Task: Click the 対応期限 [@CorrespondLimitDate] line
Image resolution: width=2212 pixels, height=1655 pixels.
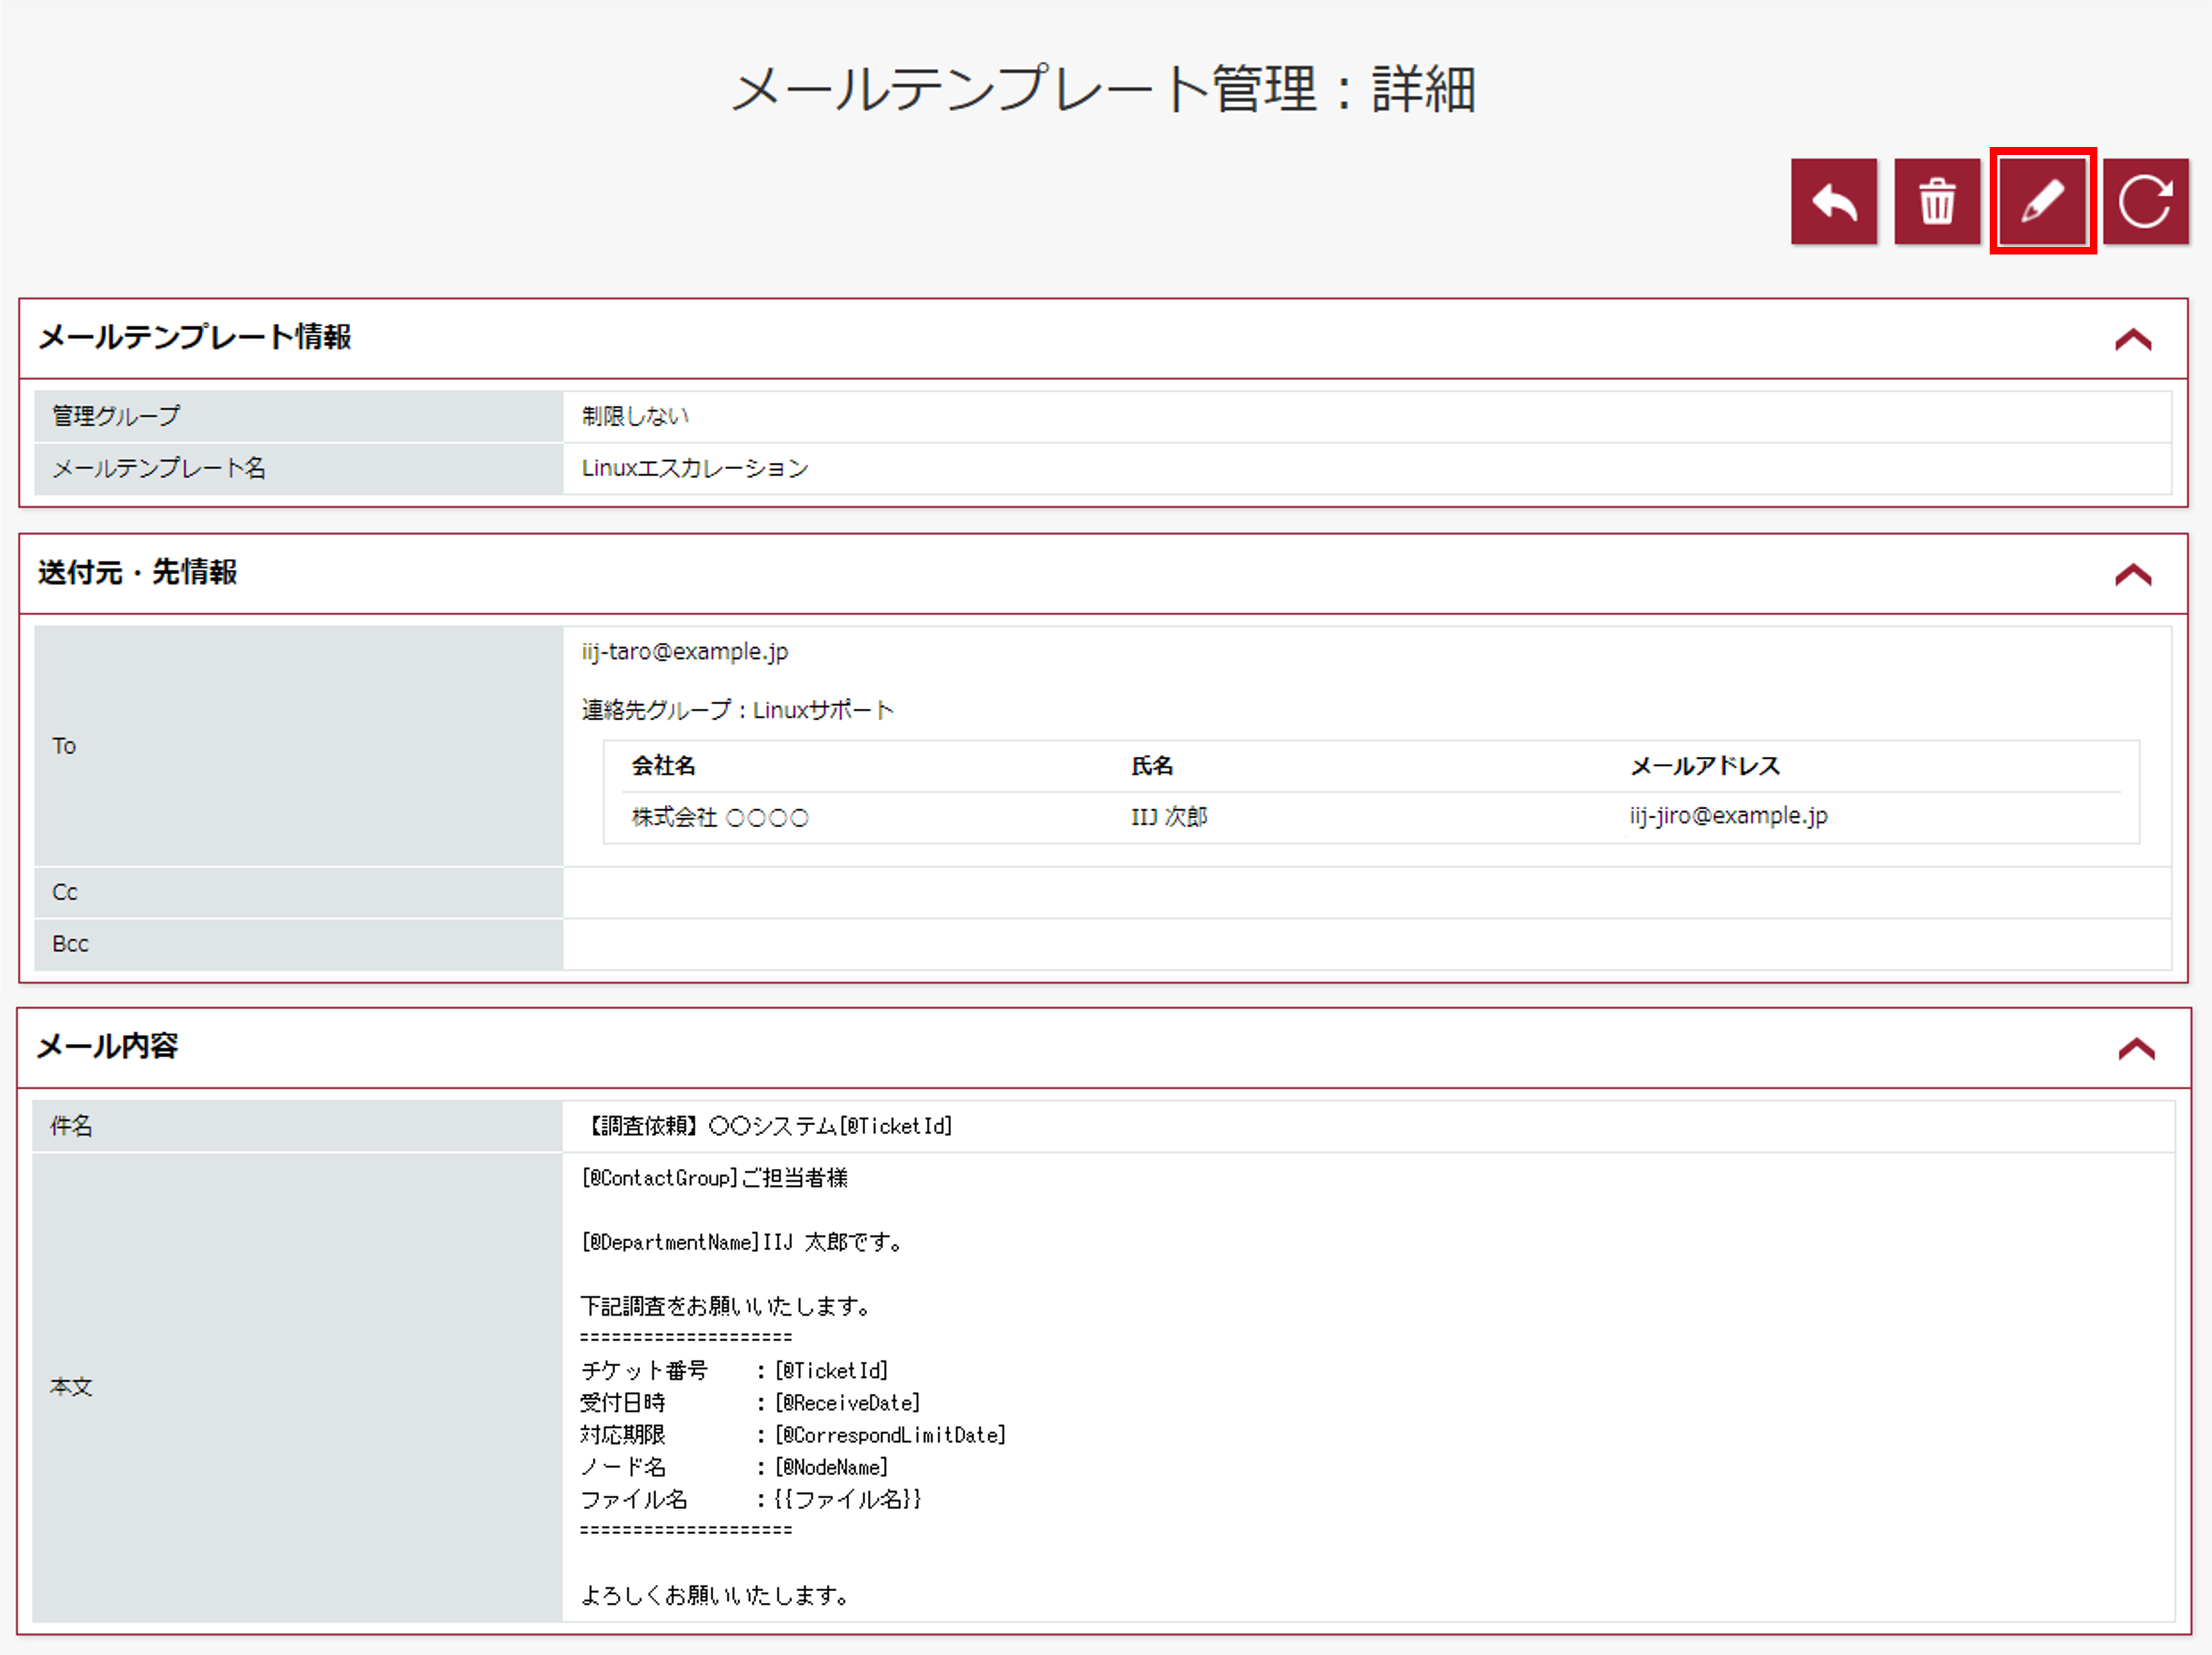Action: click(793, 1435)
